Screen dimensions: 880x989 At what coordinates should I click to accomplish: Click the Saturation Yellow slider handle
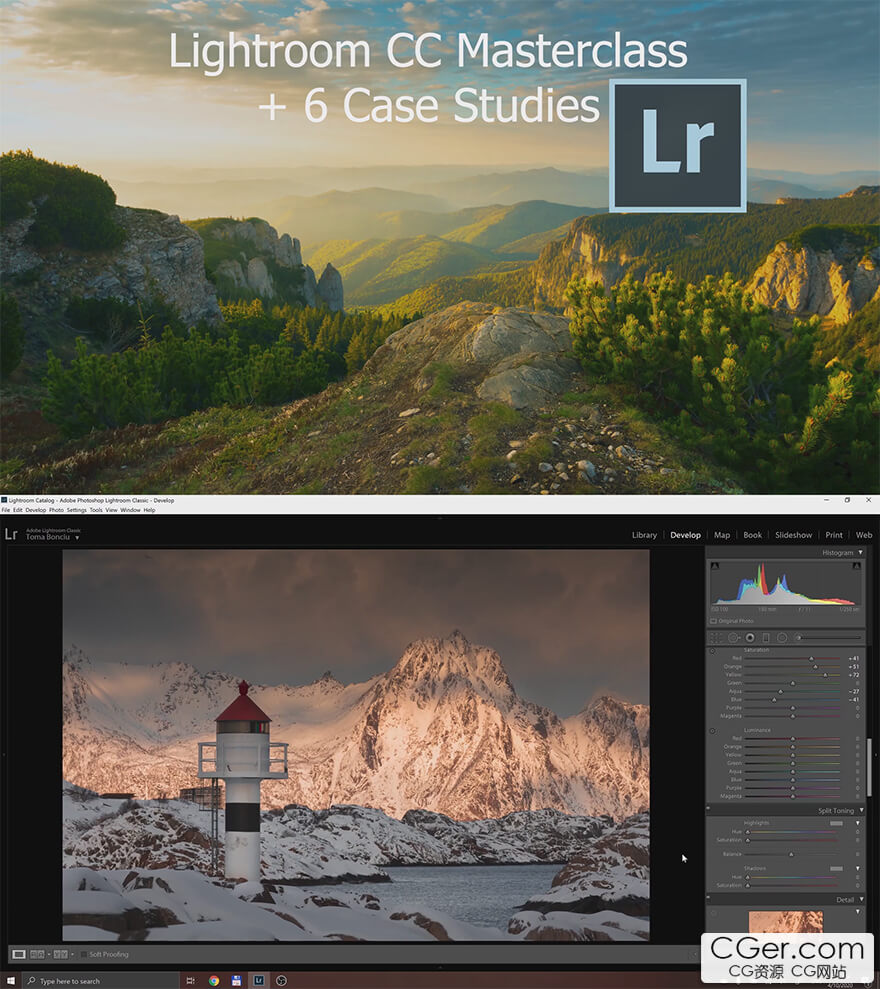tap(825, 675)
